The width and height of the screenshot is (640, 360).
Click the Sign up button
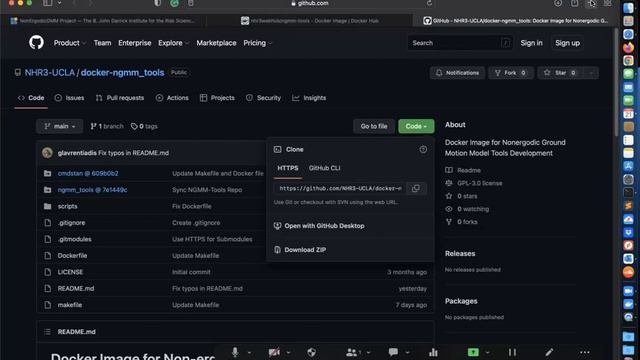(x=567, y=43)
